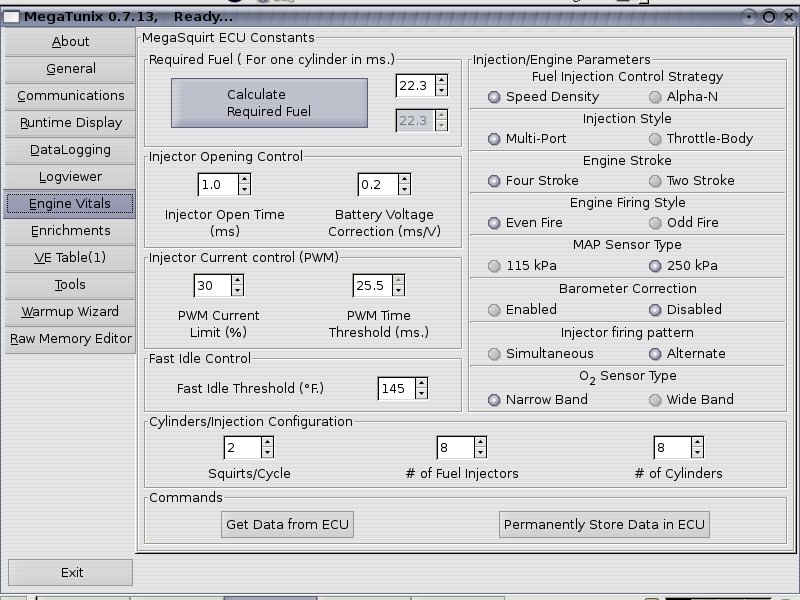Open the Enrichments tab
Screen dimensions: 800x600
tap(70, 231)
